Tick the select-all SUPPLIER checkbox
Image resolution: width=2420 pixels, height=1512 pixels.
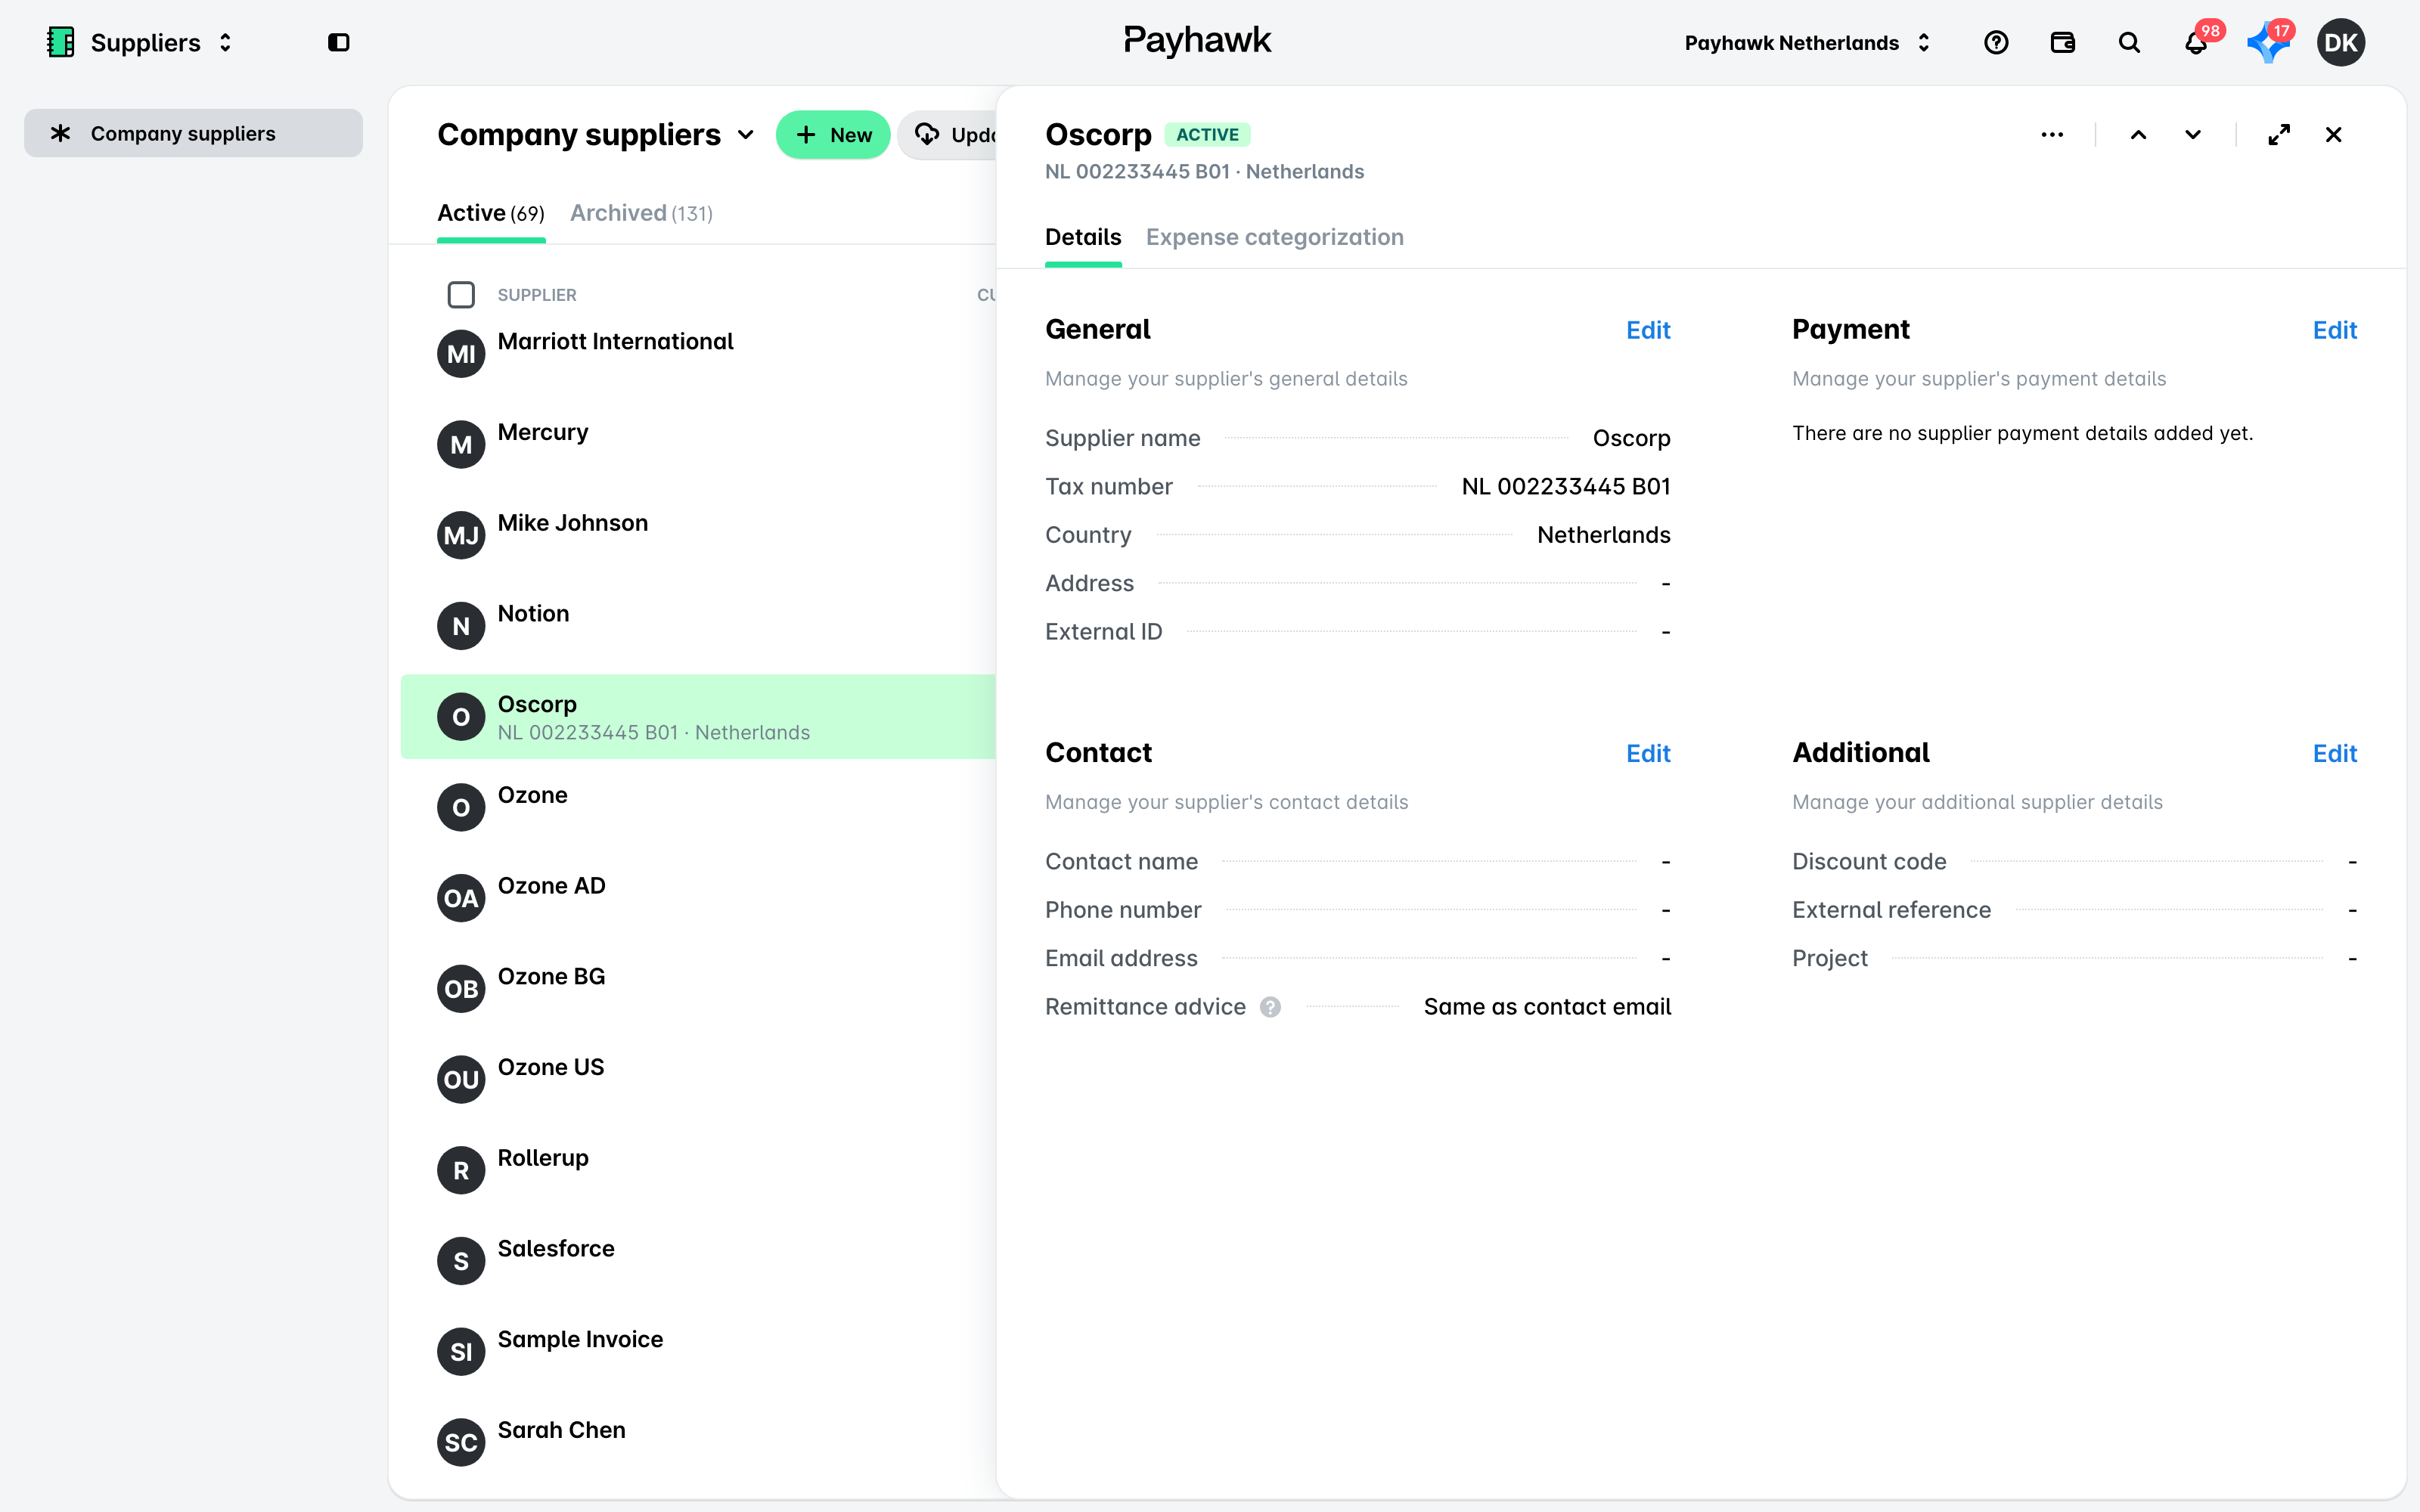(x=461, y=295)
